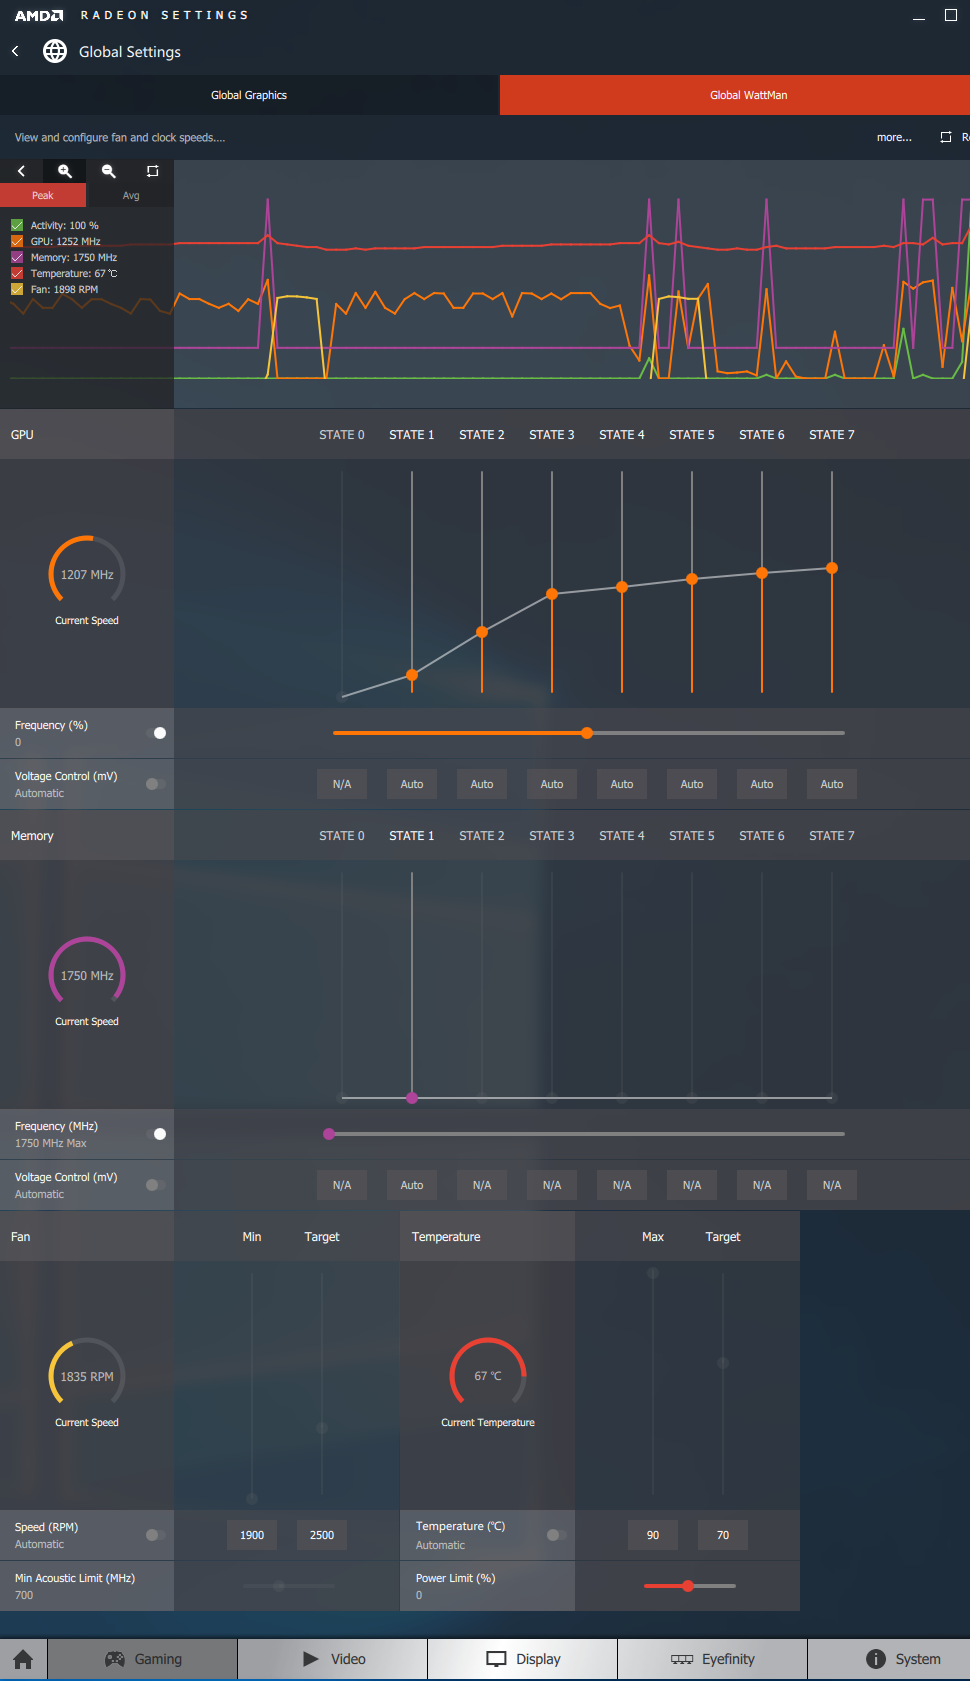Click the Fan Min speed field 1900
970x1681 pixels.
(x=252, y=1535)
